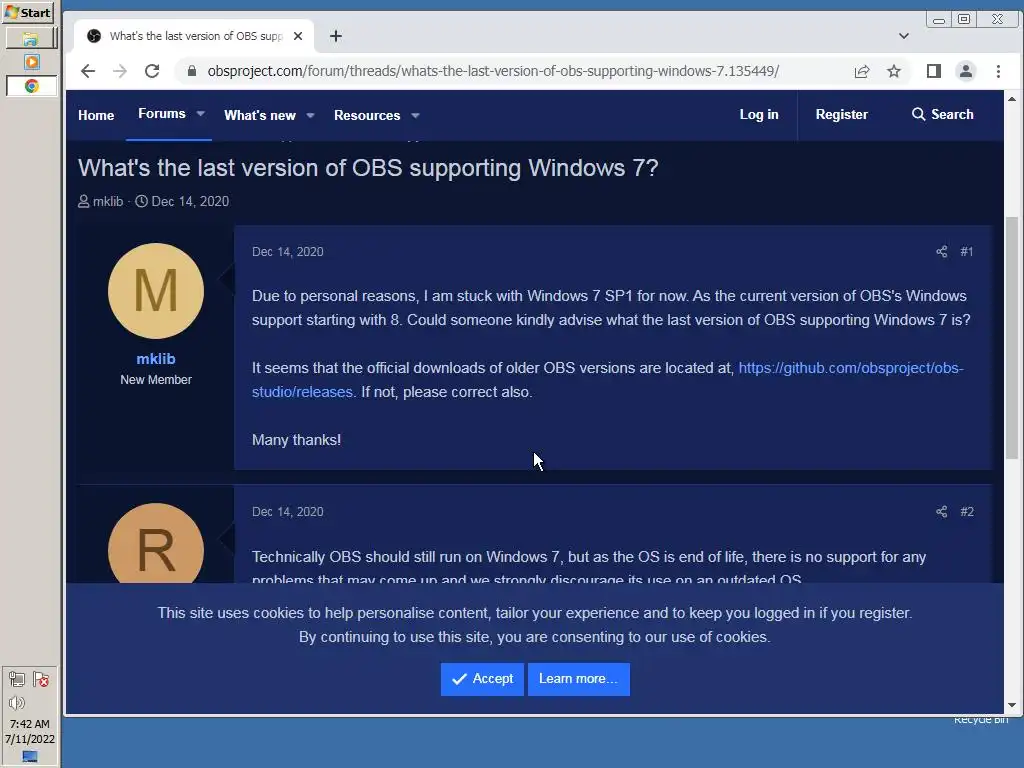
Task: Click the New Member label
Action: pyautogui.click(x=156, y=380)
